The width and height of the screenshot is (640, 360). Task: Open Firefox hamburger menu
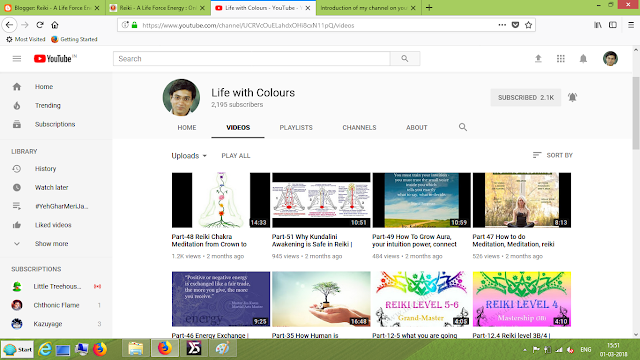point(631,25)
